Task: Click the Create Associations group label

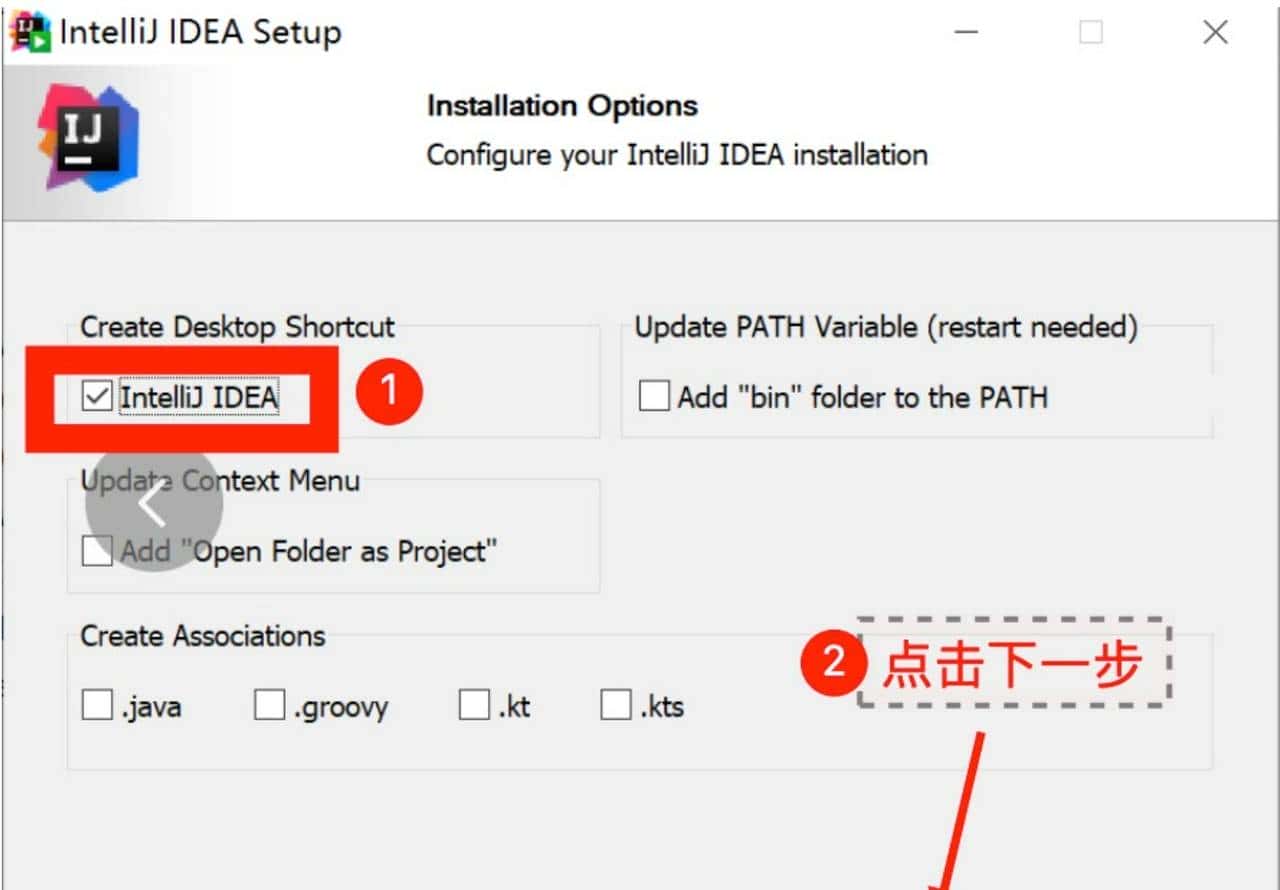Action: pyautogui.click(x=202, y=636)
